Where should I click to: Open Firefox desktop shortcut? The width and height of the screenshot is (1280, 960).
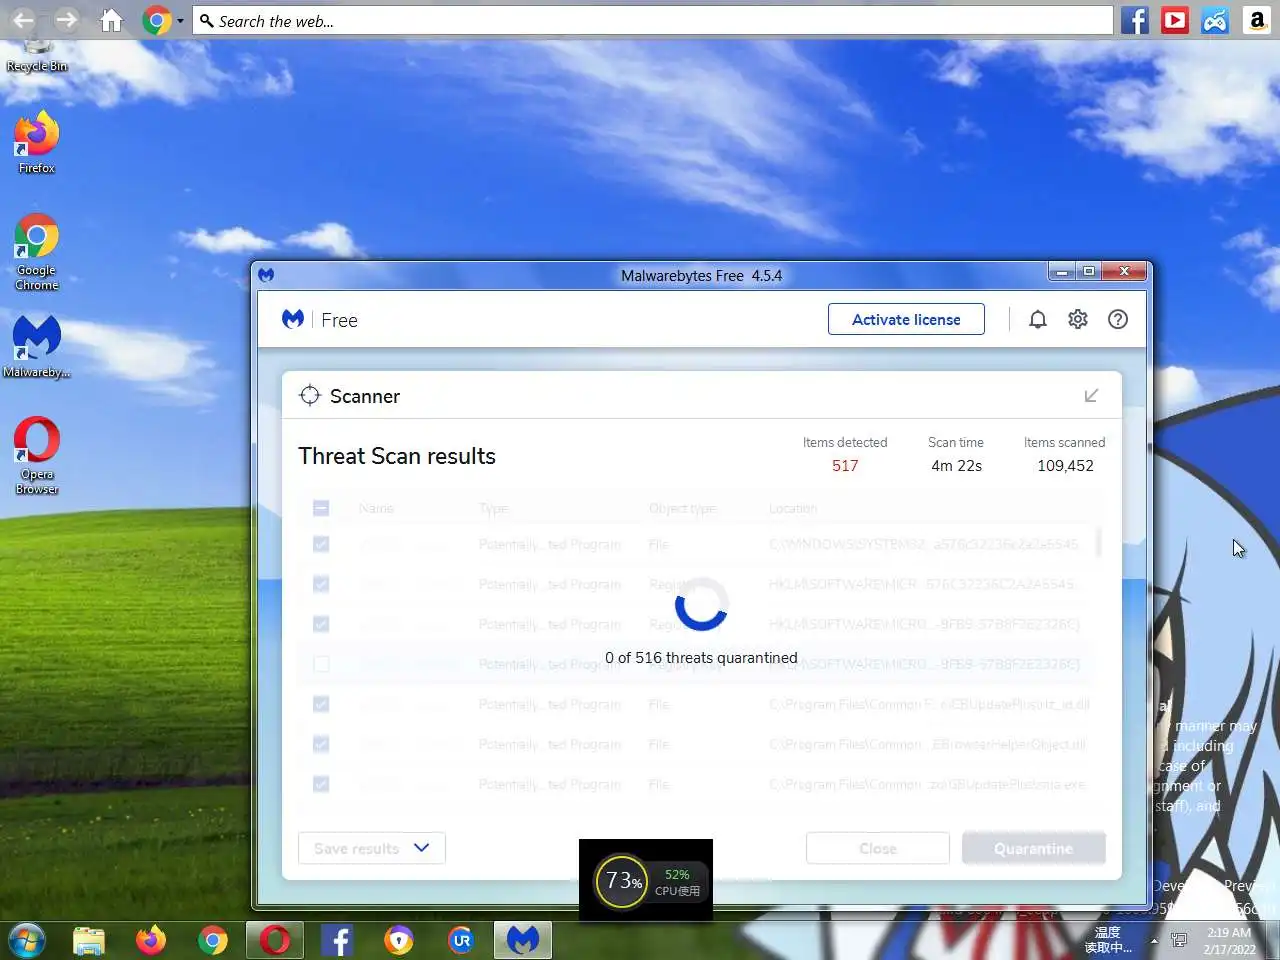coord(37,141)
